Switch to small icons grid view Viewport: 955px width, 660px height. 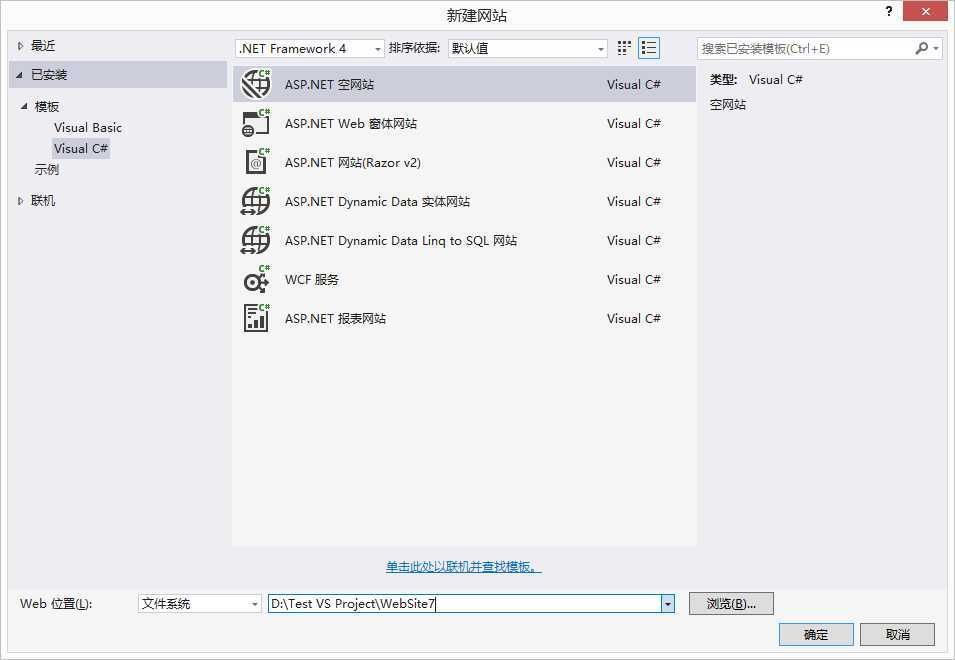pos(624,48)
